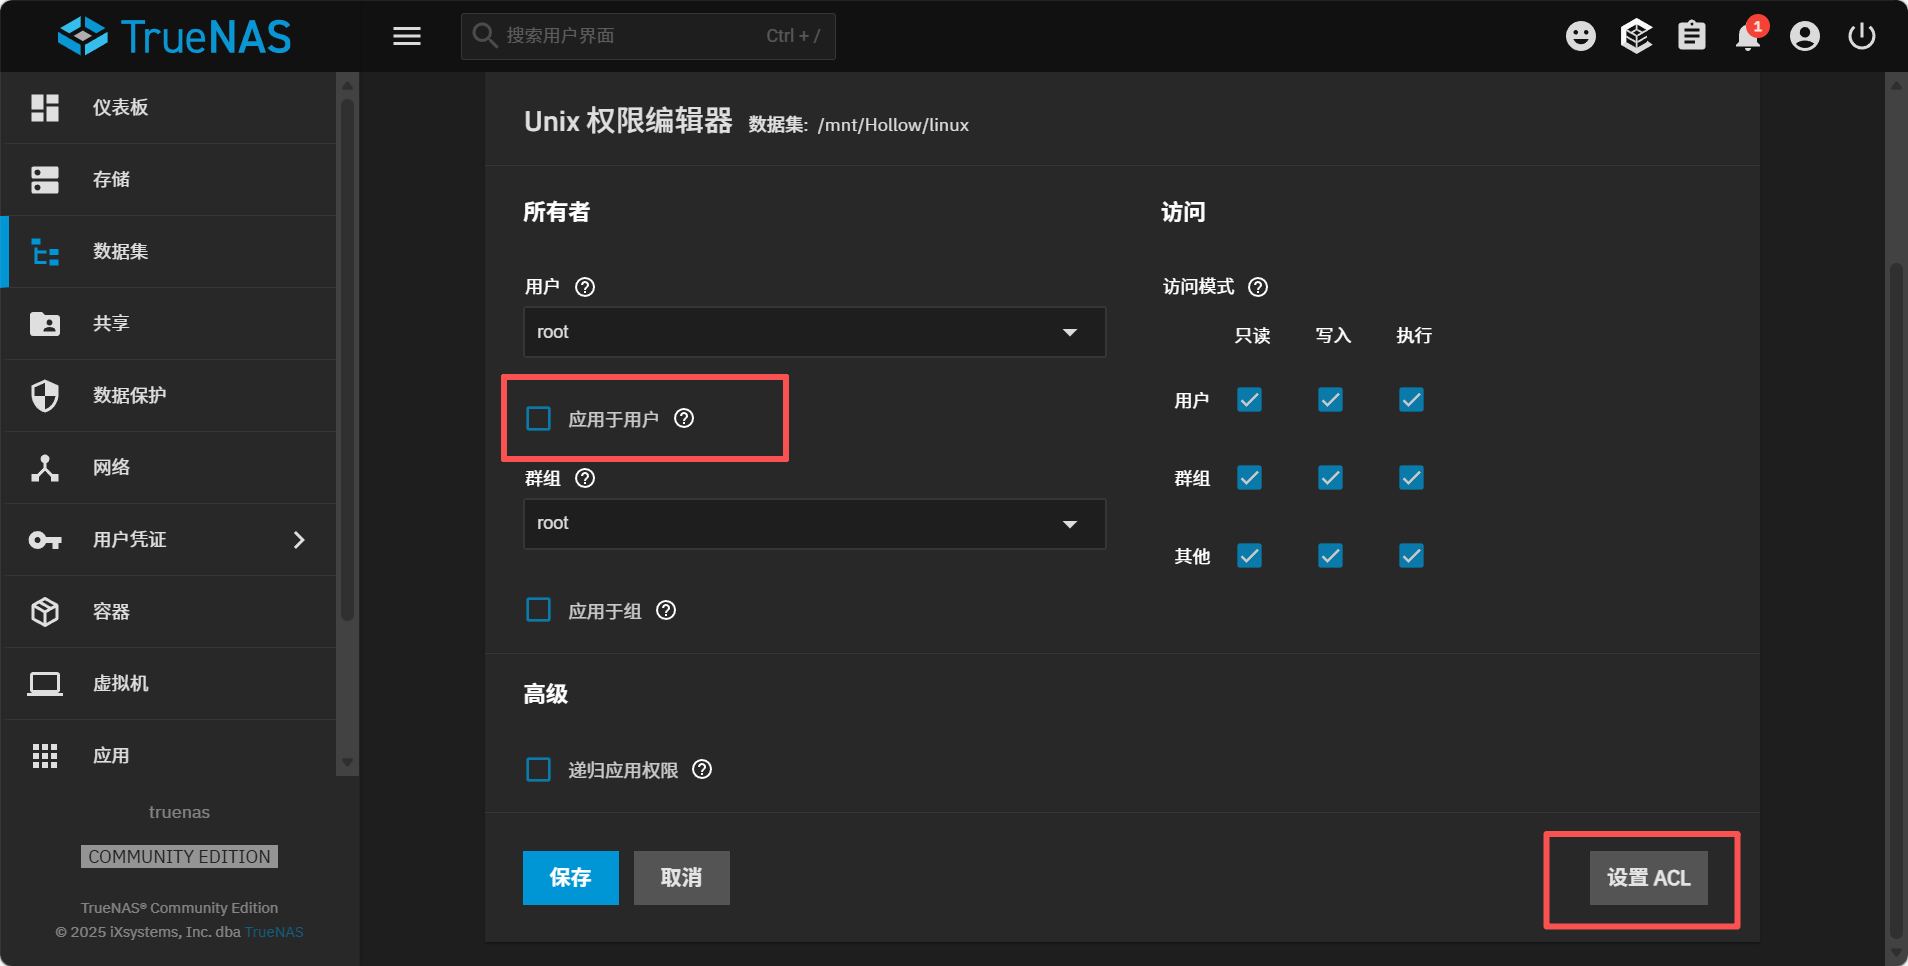Click the 保存 button

coord(570,878)
